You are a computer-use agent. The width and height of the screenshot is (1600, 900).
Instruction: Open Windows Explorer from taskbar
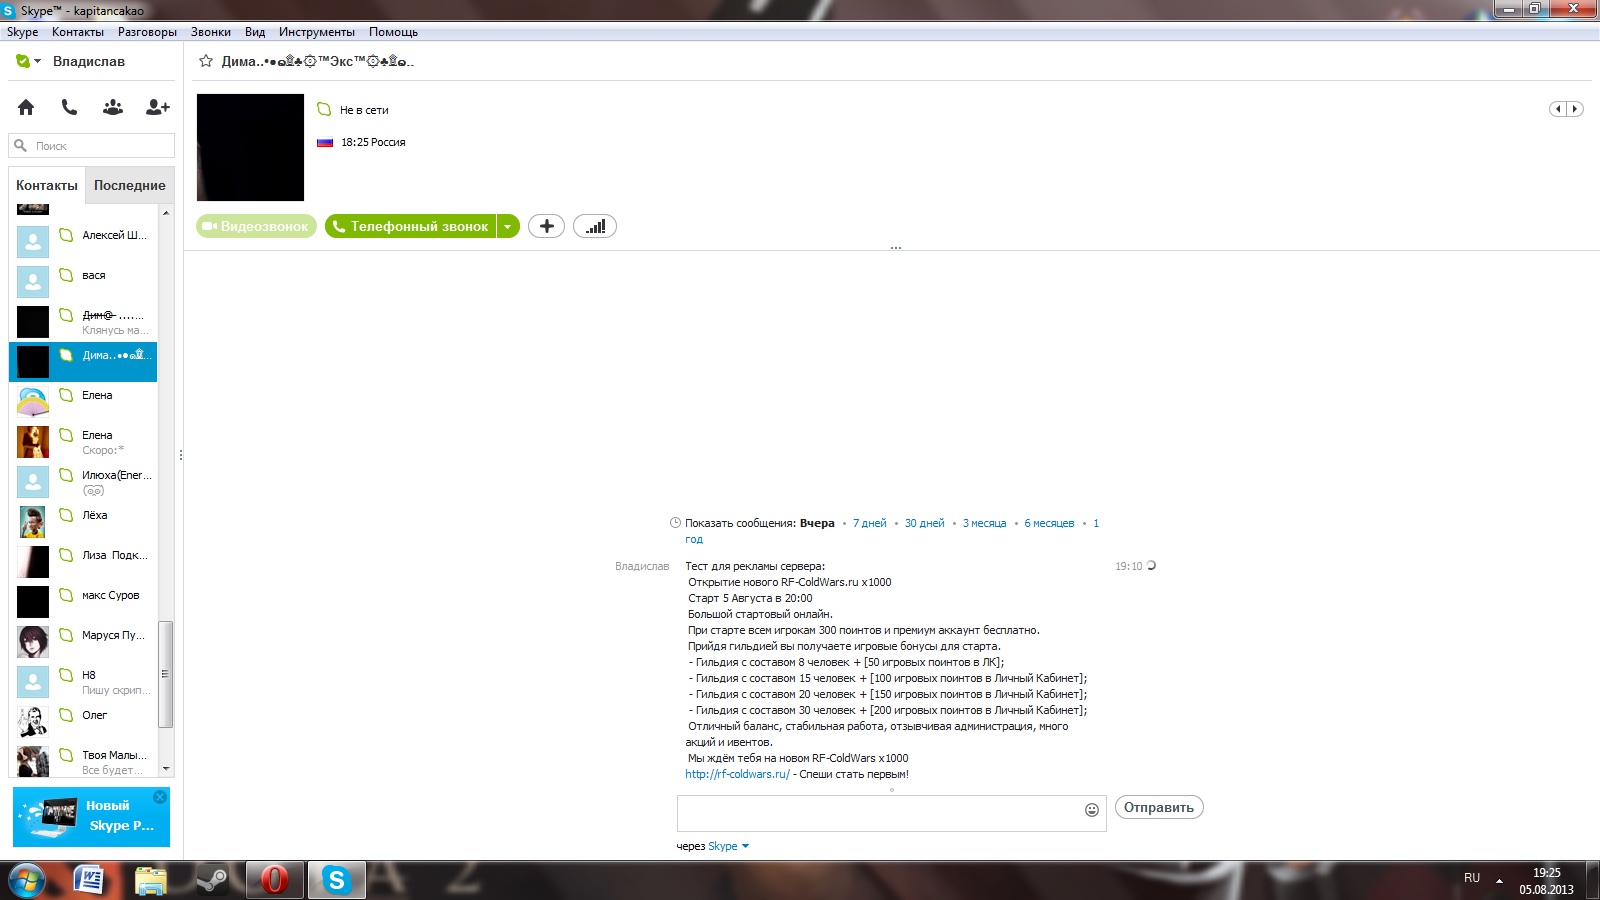click(x=151, y=880)
